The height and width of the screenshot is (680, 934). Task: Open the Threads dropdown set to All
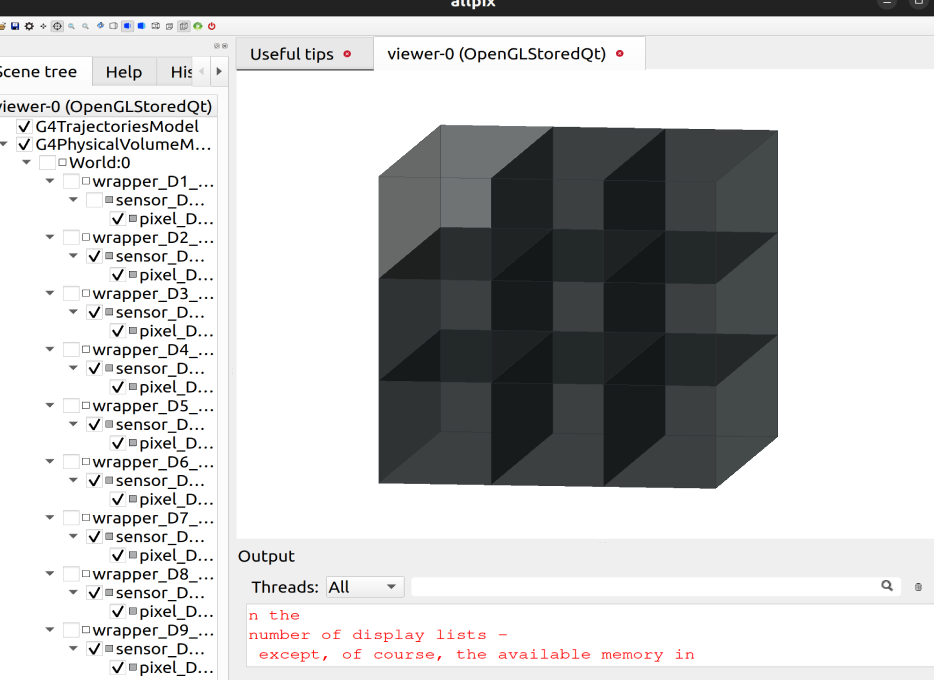point(364,587)
